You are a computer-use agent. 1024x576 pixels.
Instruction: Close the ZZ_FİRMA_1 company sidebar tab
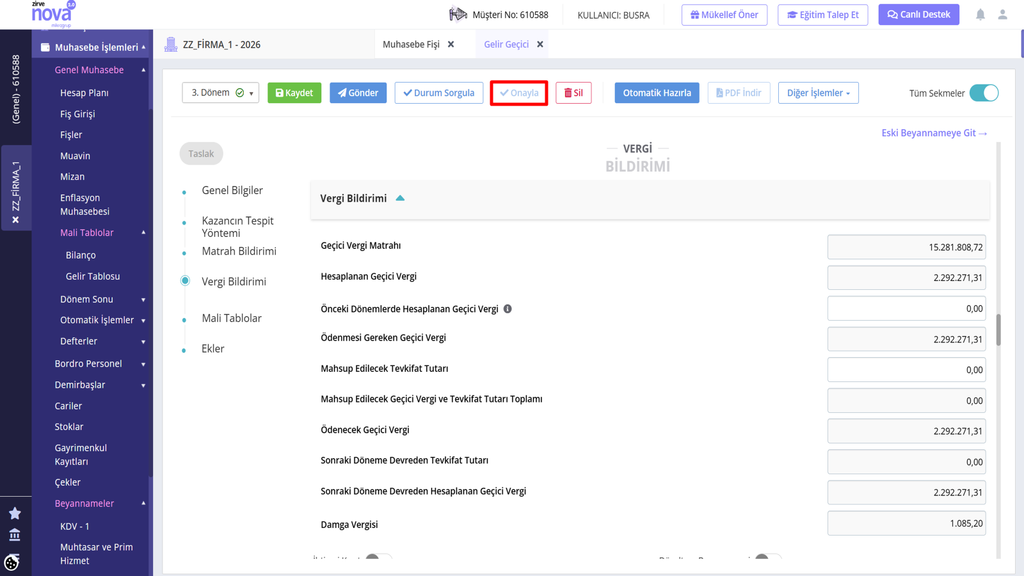click(x=16, y=219)
